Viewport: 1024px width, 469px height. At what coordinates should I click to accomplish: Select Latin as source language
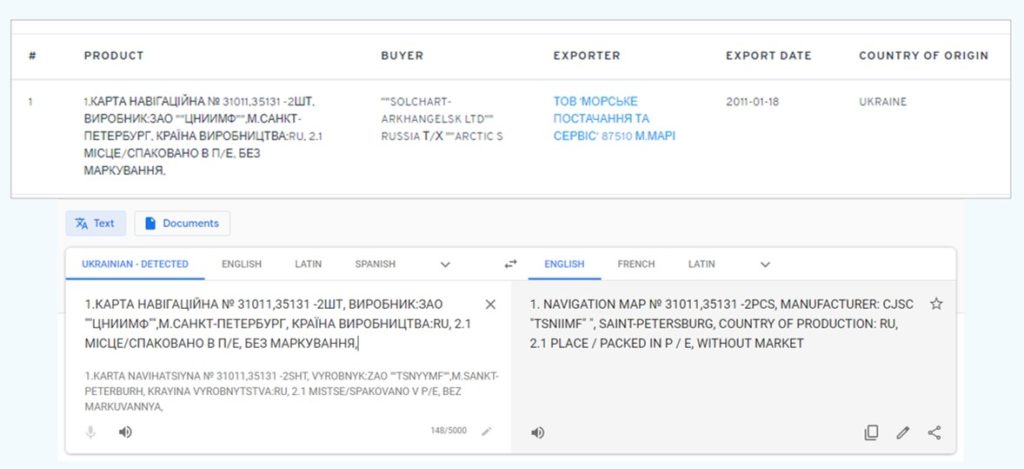(x=308, y=264)
